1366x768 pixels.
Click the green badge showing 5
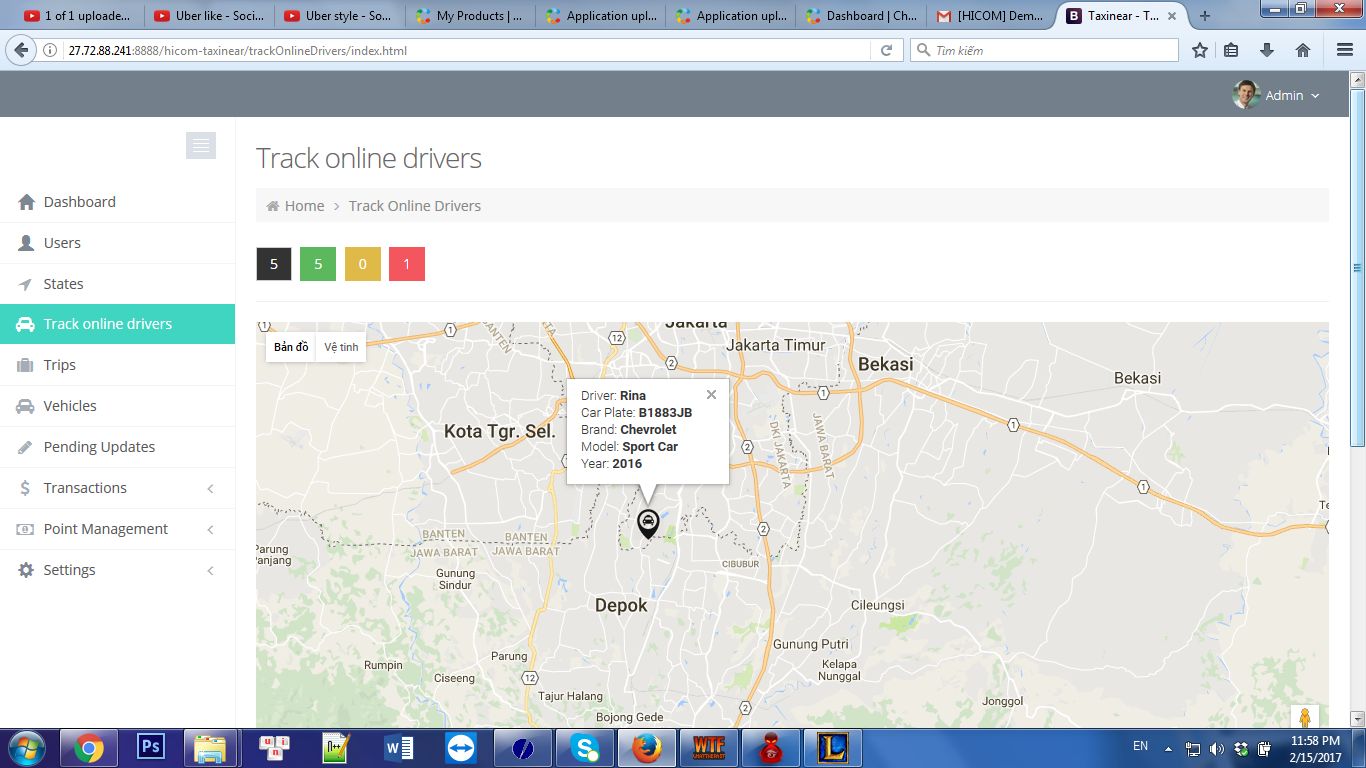pyautogui.click(x=318, y=264)
